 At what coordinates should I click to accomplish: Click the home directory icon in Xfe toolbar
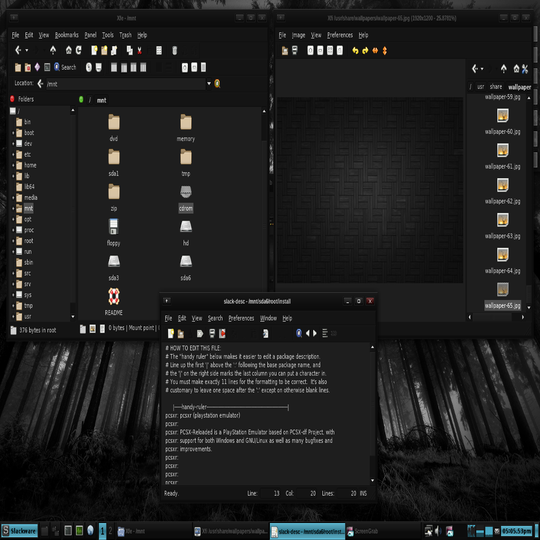(69, 50)
